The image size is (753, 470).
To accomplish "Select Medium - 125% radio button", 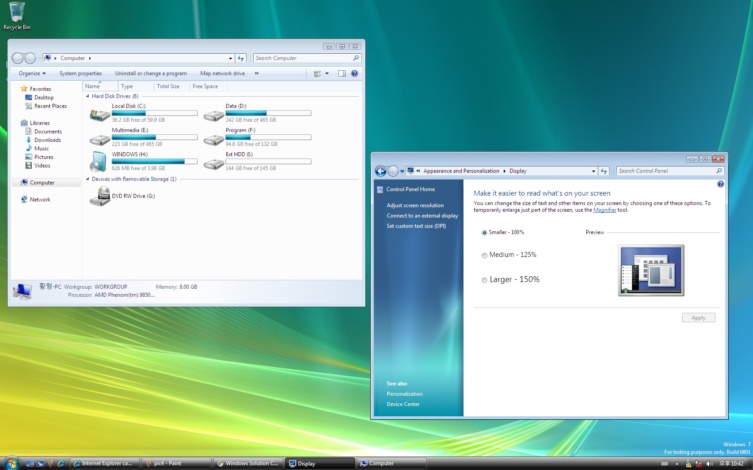I will [484, 255].
